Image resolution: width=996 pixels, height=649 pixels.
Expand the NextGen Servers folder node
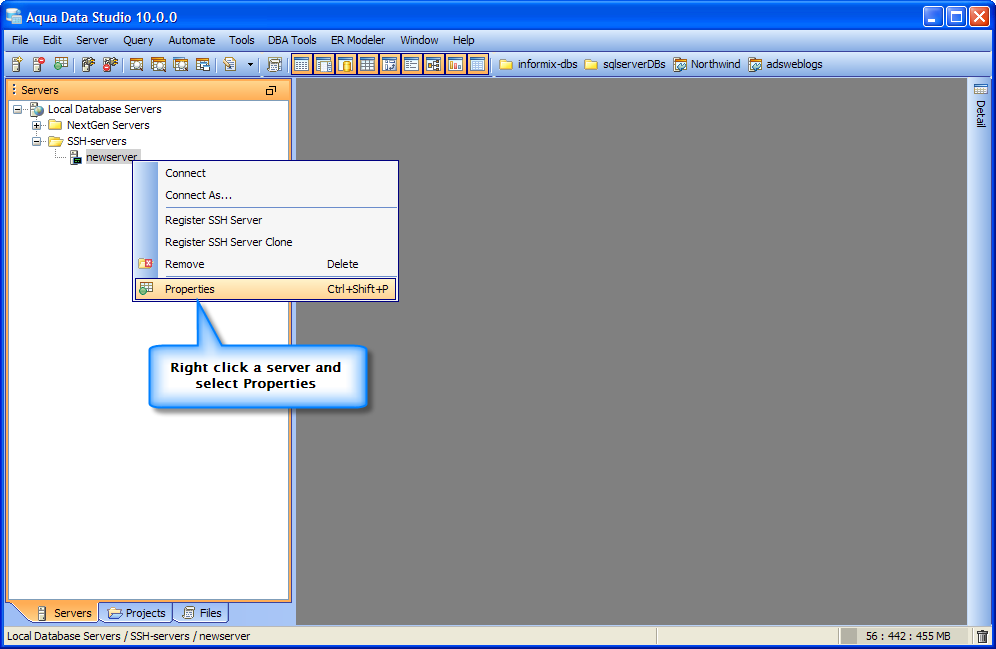37,125
